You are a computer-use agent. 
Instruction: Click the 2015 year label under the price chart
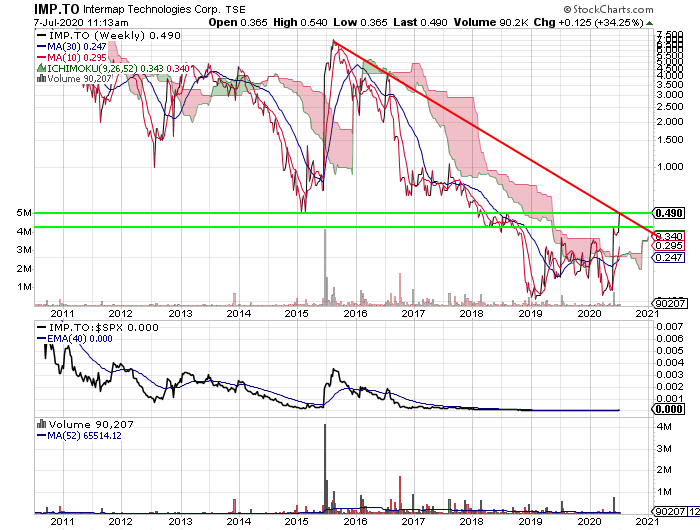(296, 313)
